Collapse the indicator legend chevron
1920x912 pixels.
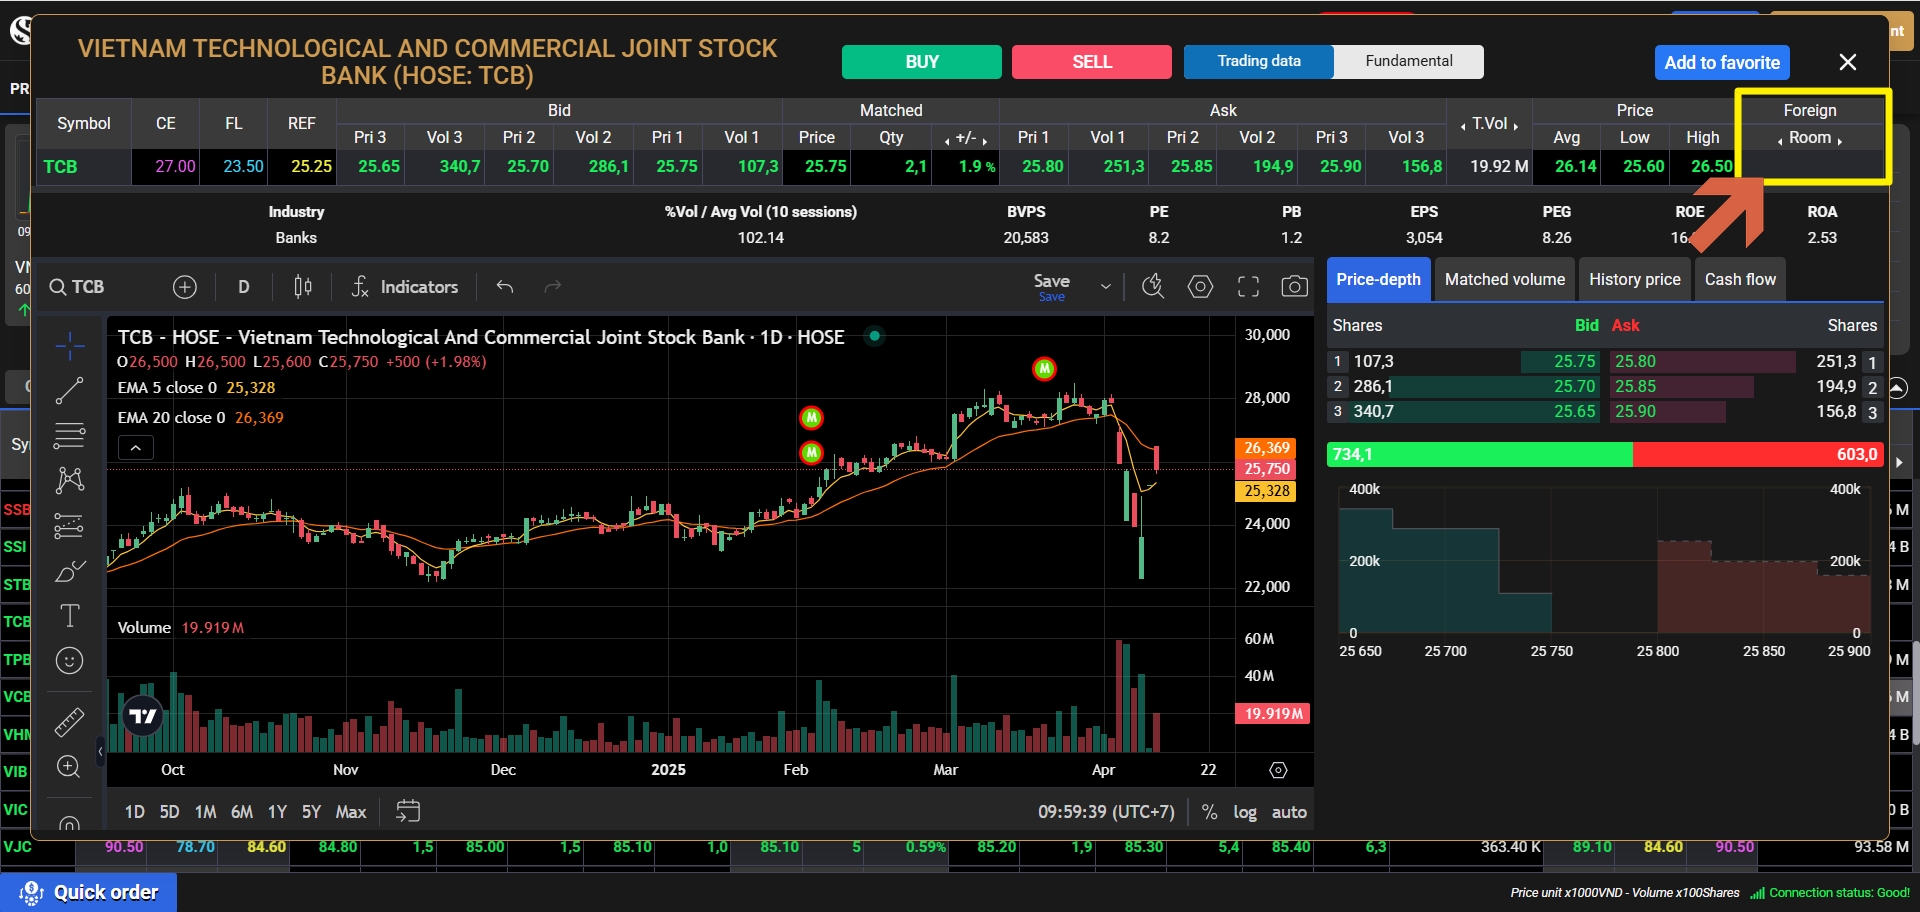click(136, 448)
